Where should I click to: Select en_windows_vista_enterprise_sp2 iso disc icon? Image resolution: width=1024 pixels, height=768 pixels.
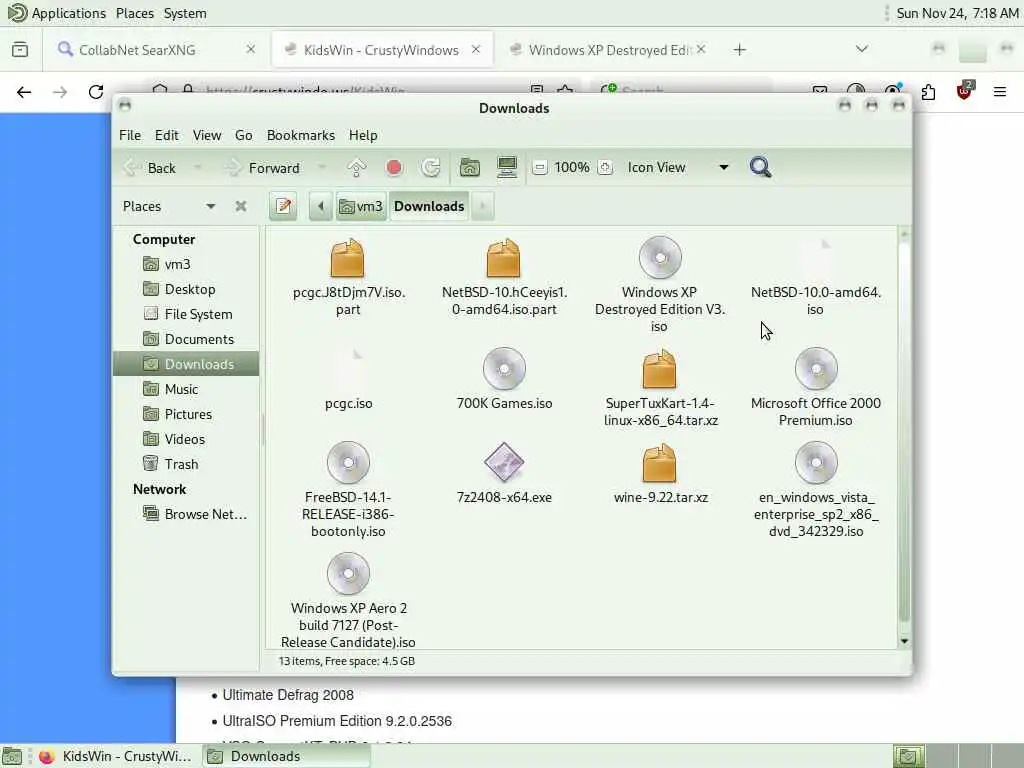coord(816,462)
